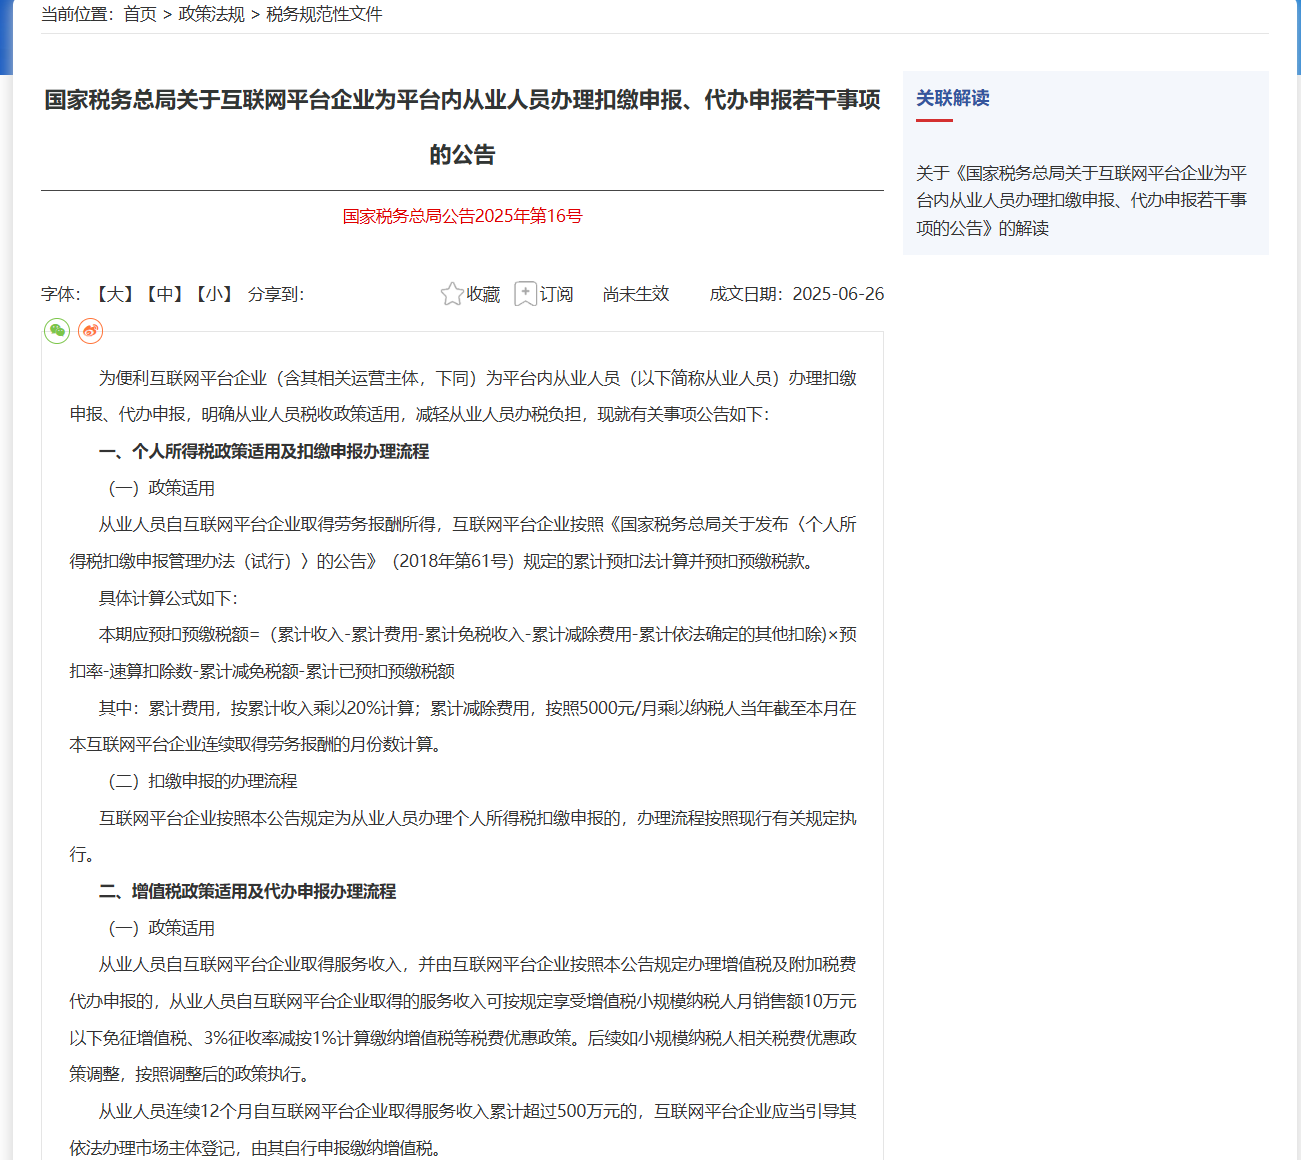
Task: Share the announcement via WeChat icon
Action: pos(57,331)
